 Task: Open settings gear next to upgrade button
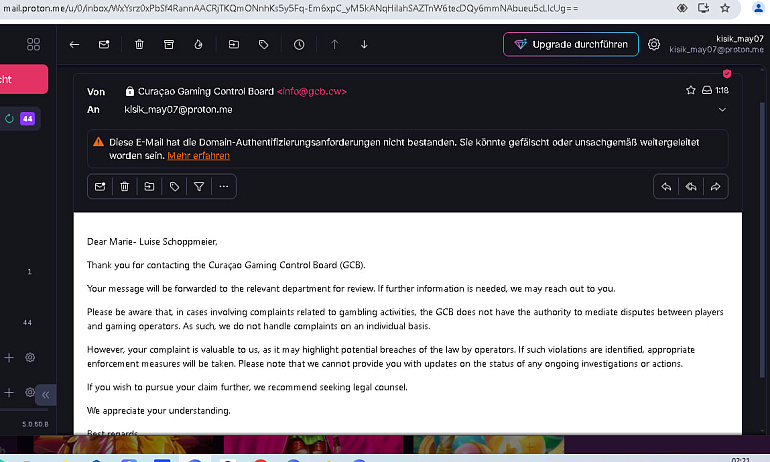click(x=654, y=44)
